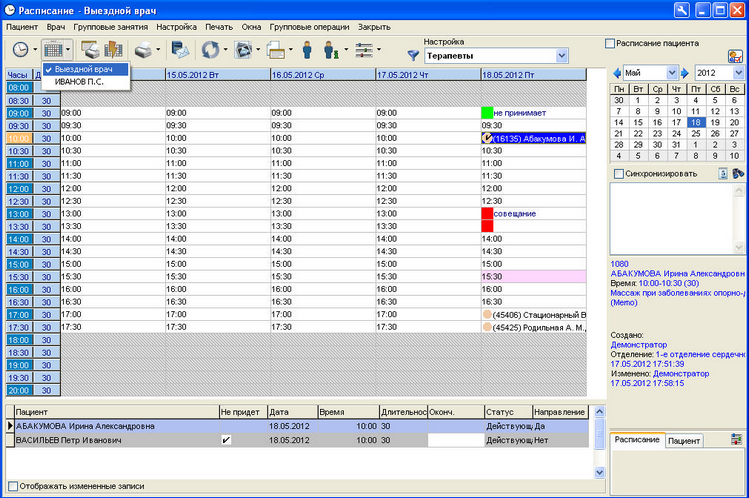Click the circle marker of appointment 45406
Viewport: 749px width, 498px height.
(x=487, y=315)
